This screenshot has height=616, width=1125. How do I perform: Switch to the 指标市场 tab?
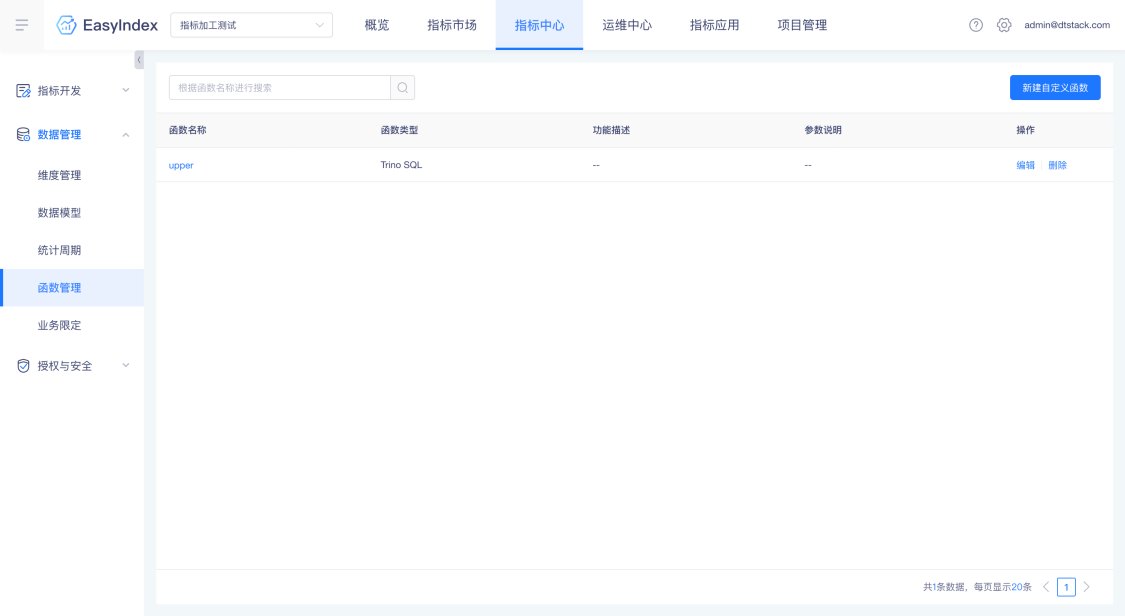[x=452, y=25]
